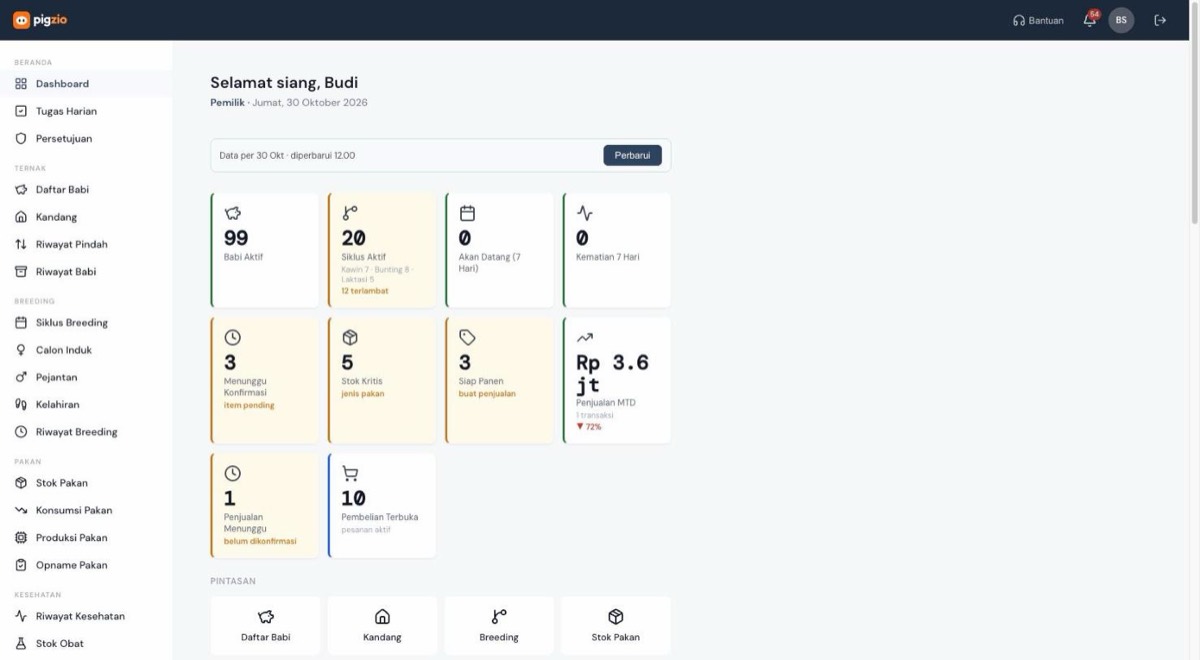Click the Kematian 7 Hari card

616,250
